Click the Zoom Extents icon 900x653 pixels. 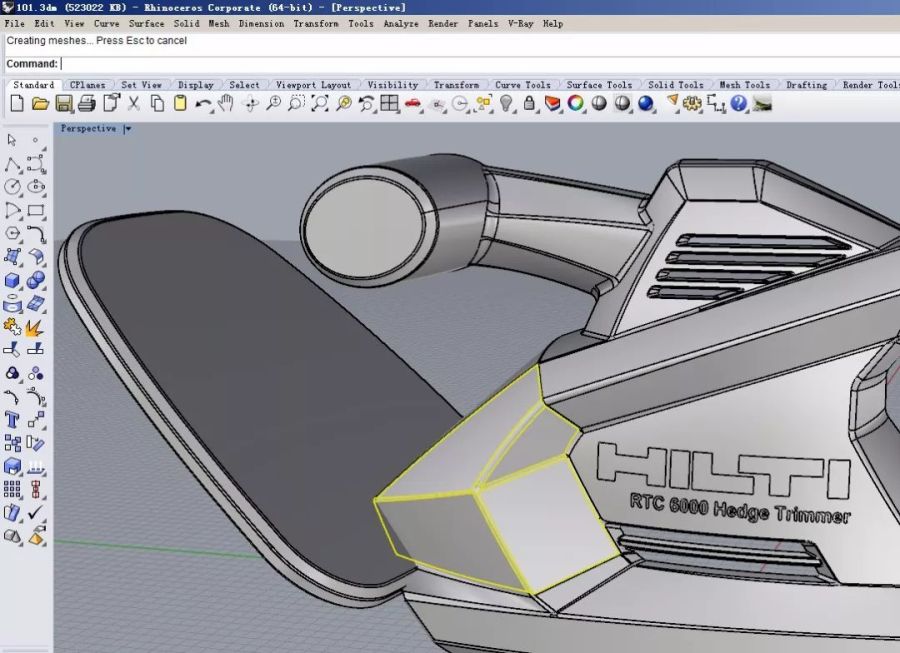(x=320, y=104)
